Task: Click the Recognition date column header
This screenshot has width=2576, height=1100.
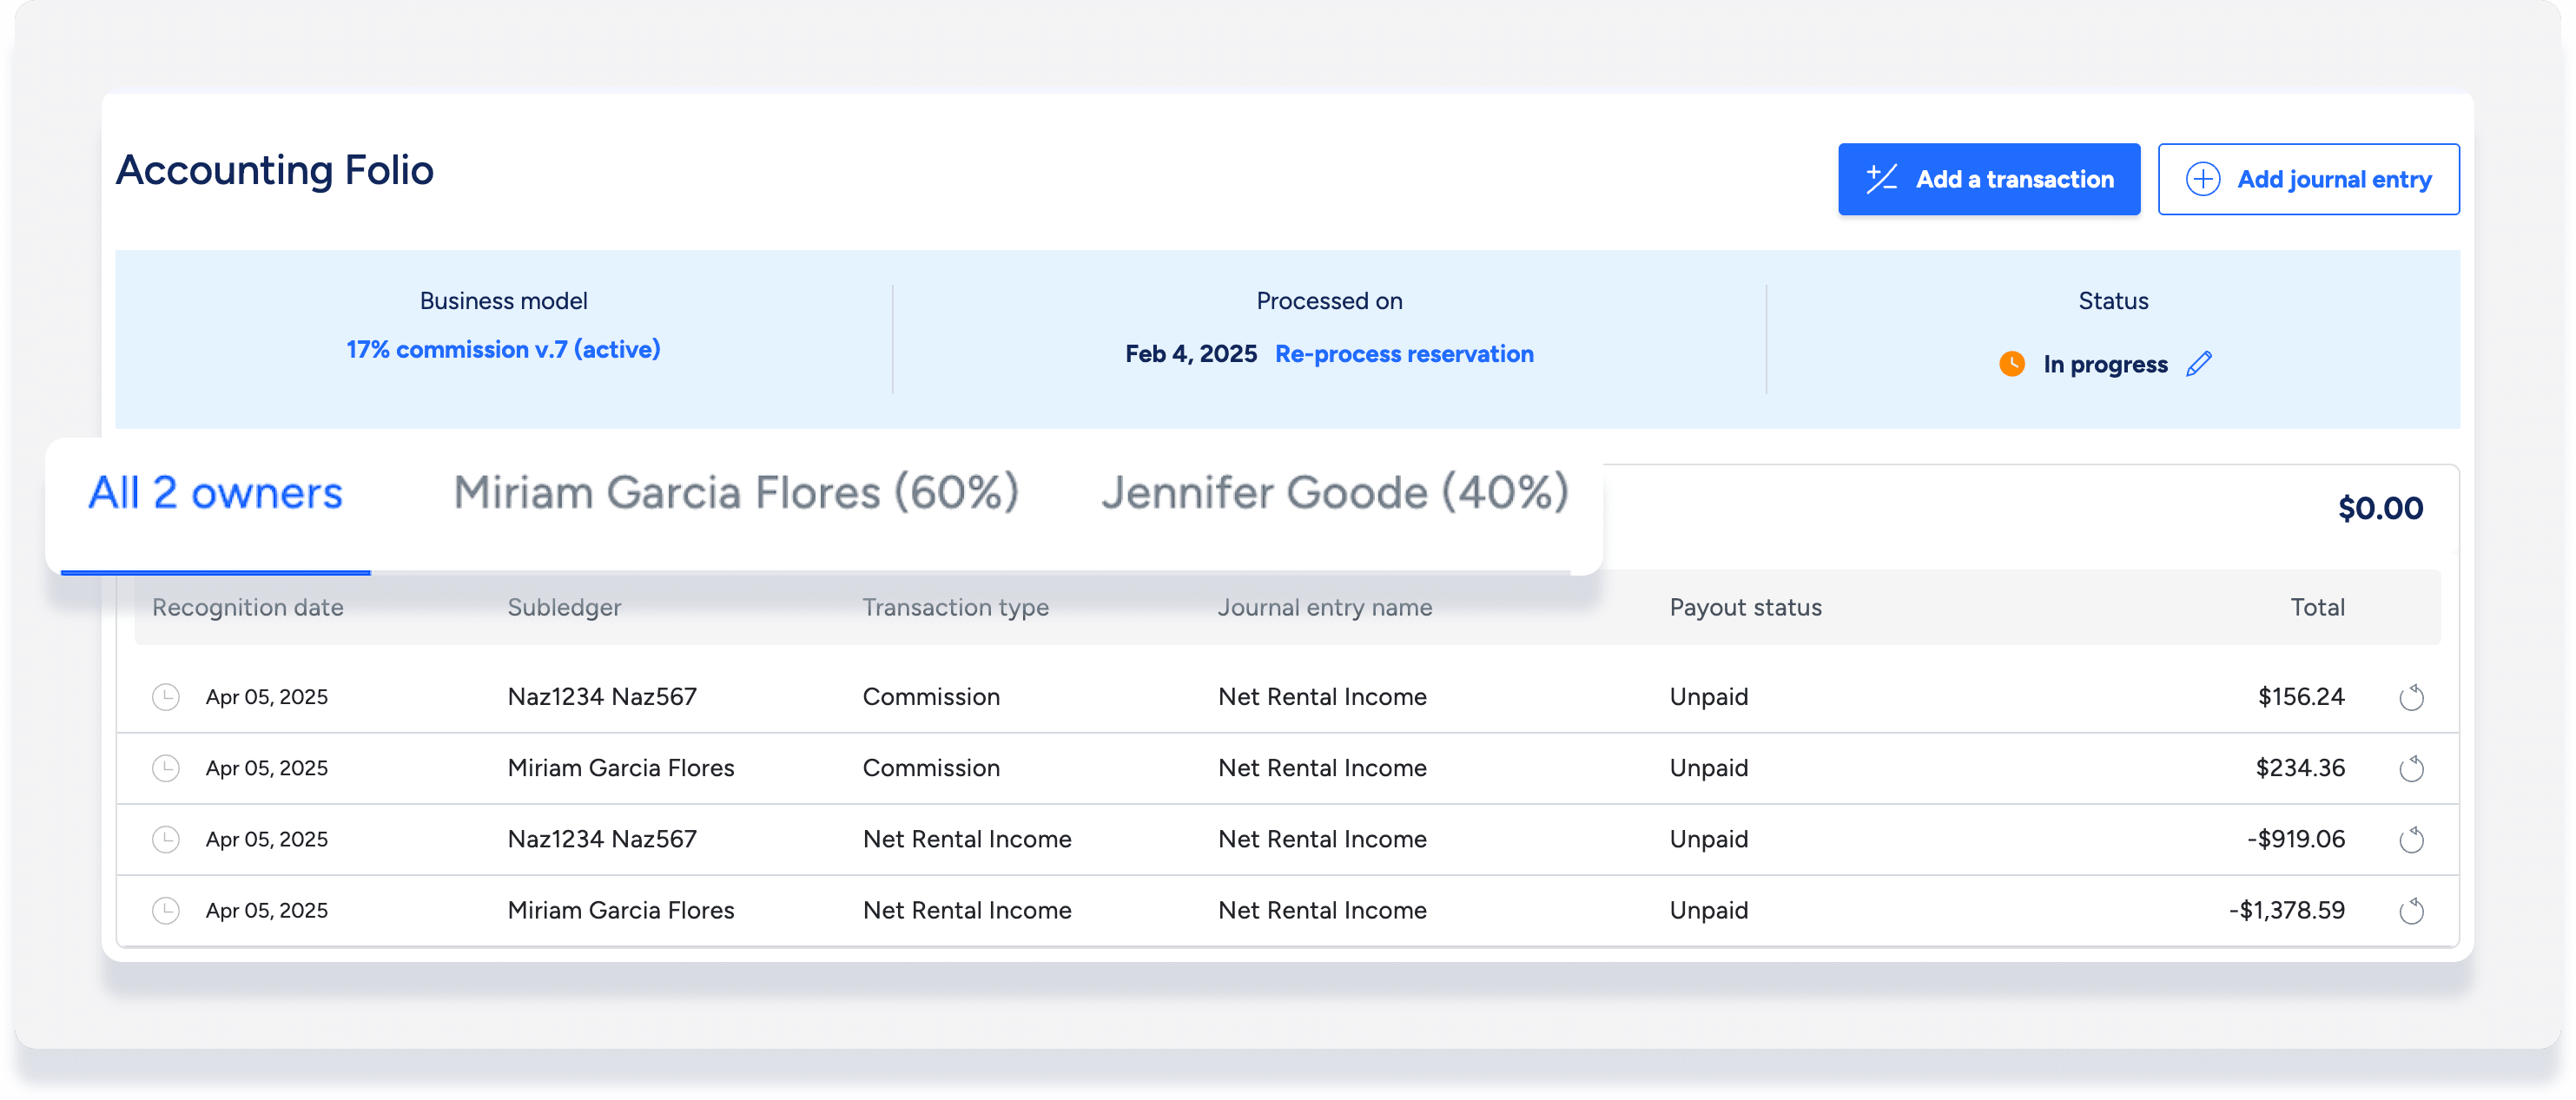Action: click(248, 607)
